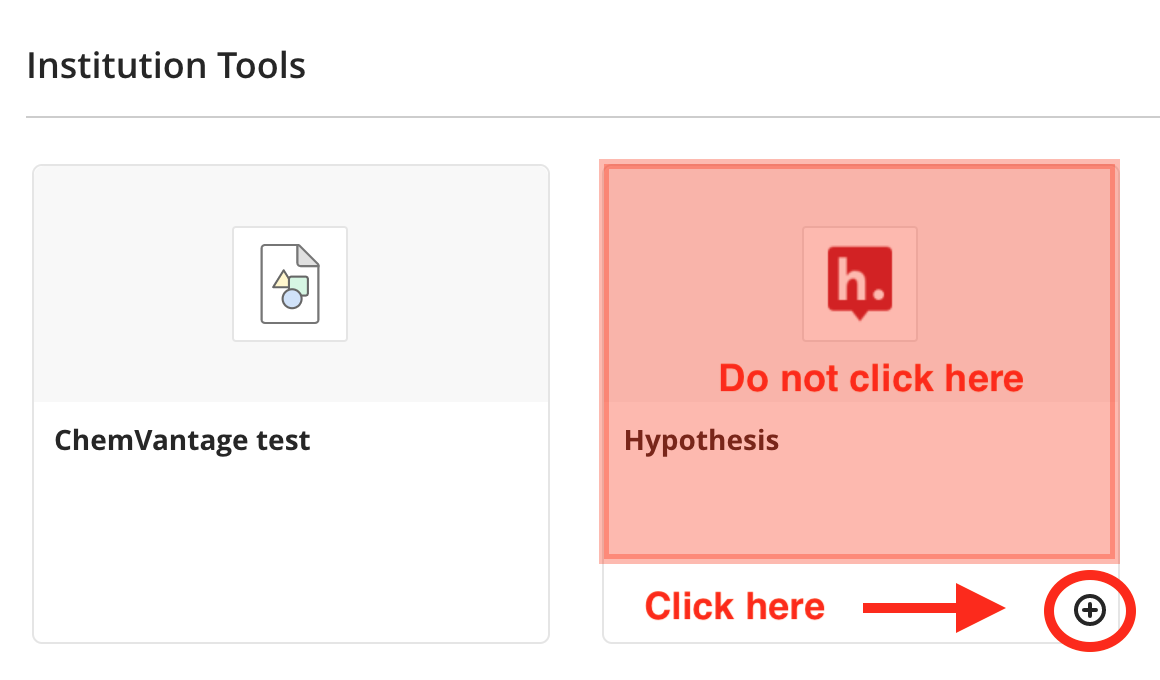This screenshot has height=680, width=1160.
Task: Select the circled add button below Hypothesis
Action: coord(1089,610)
